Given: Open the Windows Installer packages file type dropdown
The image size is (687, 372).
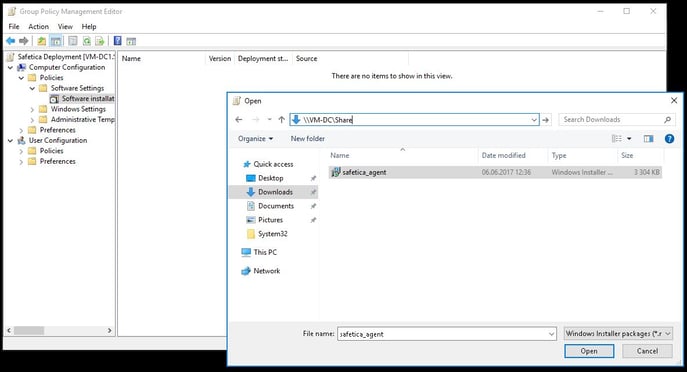Looking at the screenshot, I should (x=618, y=334).
